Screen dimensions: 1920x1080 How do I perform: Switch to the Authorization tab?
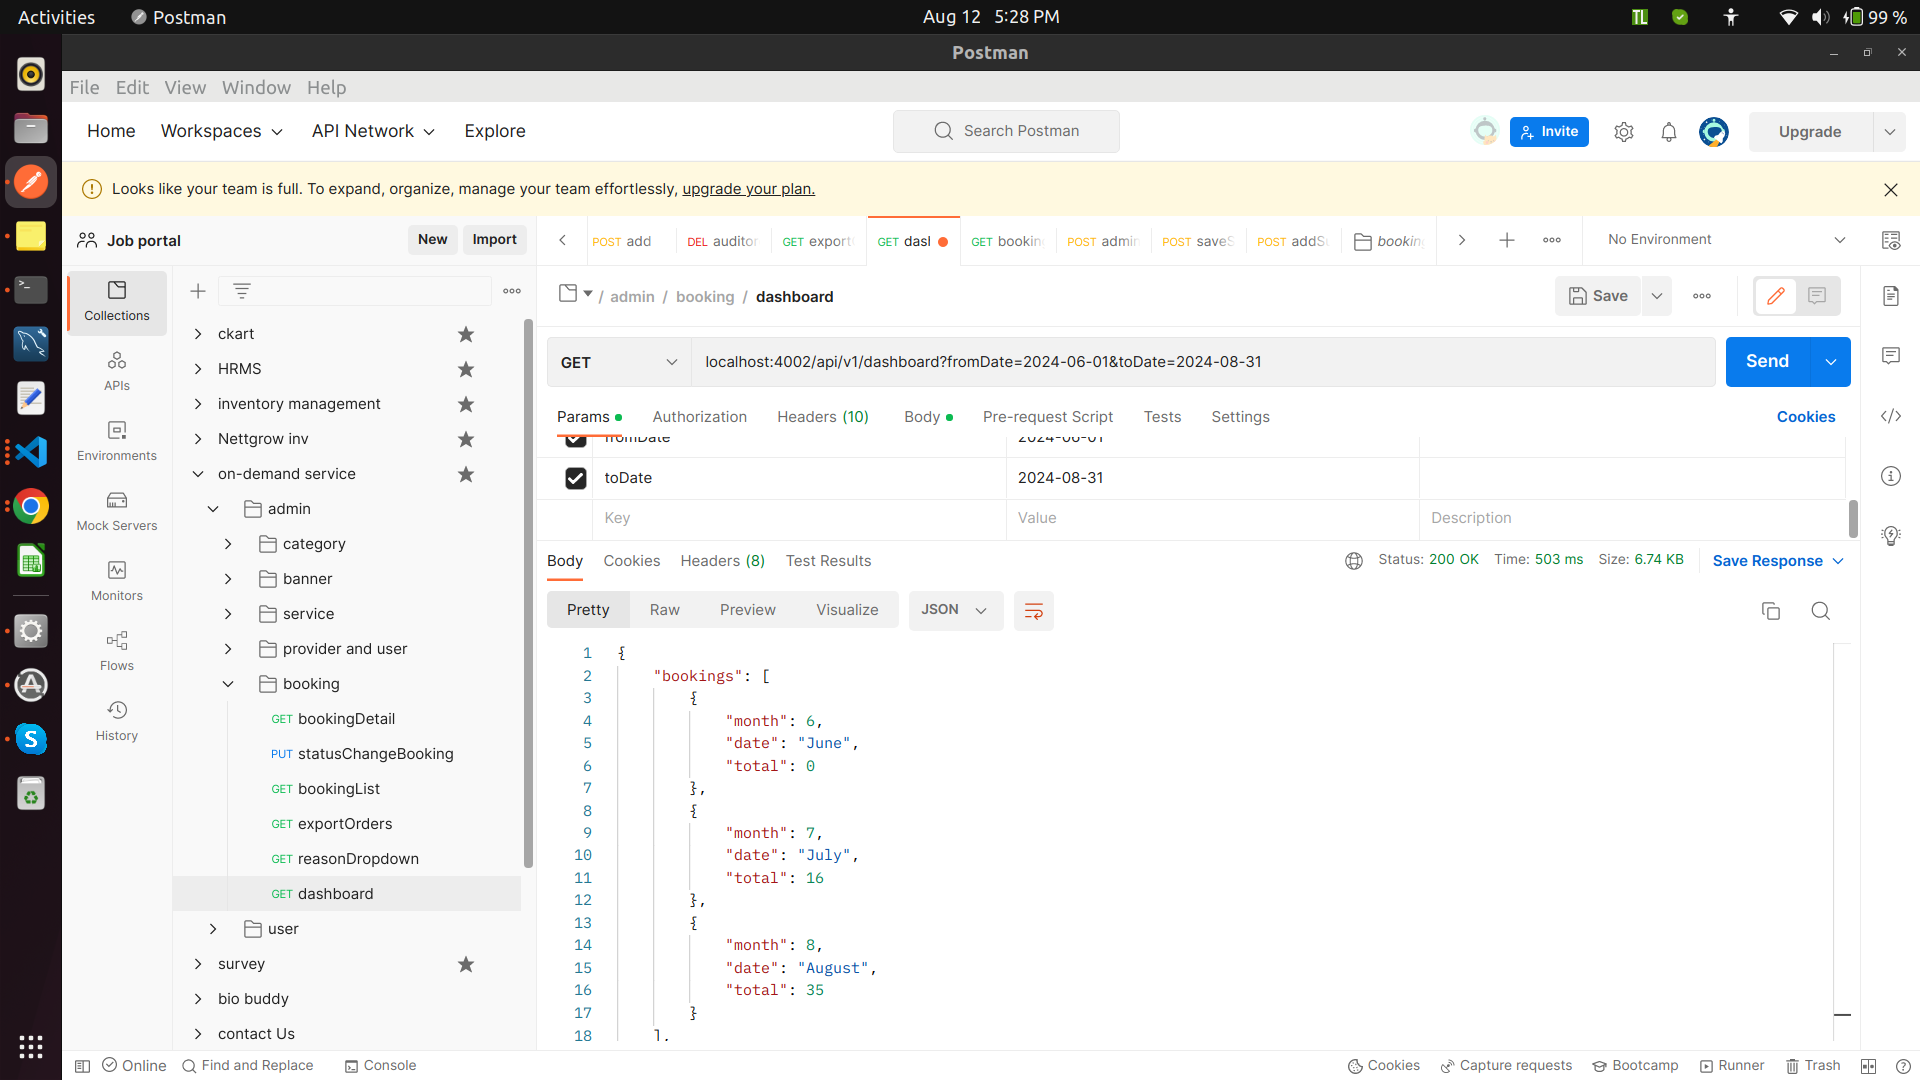[x=699, y=417]
